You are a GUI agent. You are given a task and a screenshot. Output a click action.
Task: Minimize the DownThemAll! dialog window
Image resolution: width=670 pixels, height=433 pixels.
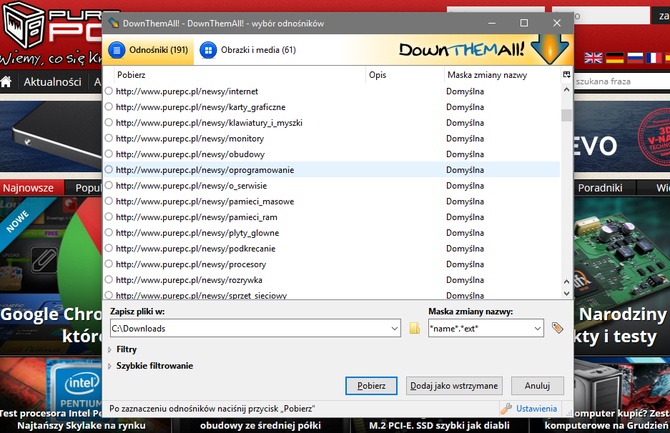pyautogui.click(x=492, y=23)
